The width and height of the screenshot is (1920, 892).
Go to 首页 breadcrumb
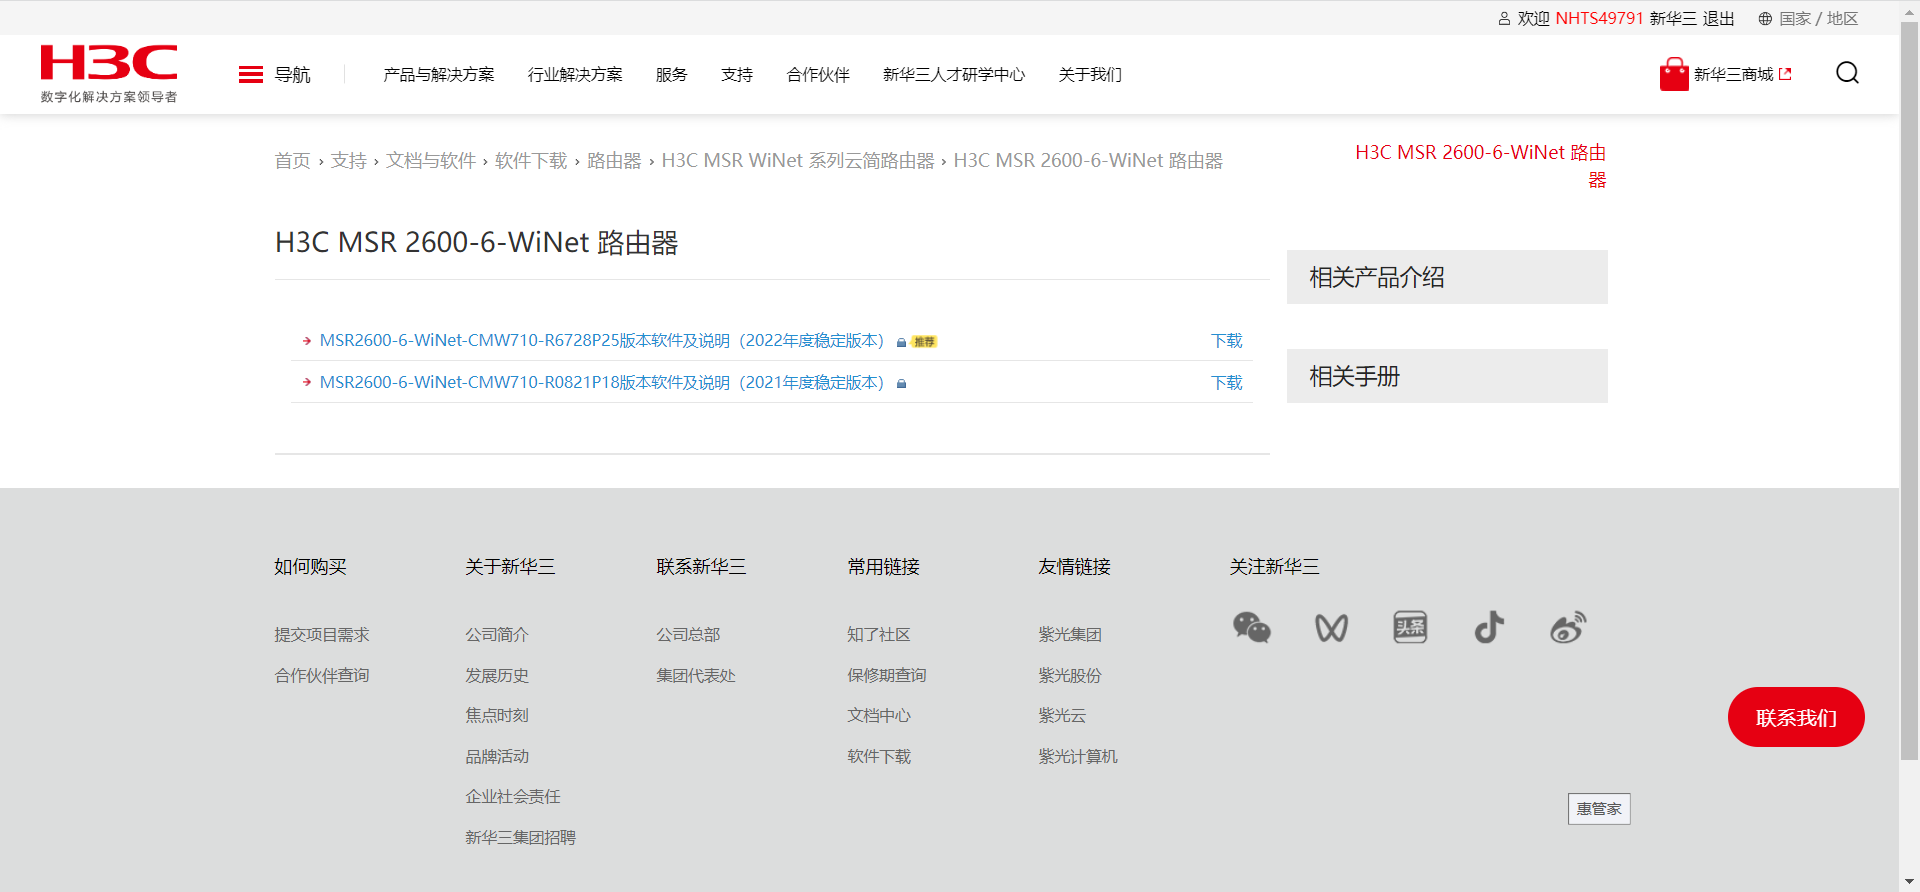pyautogui.click(x=293, y=161)
